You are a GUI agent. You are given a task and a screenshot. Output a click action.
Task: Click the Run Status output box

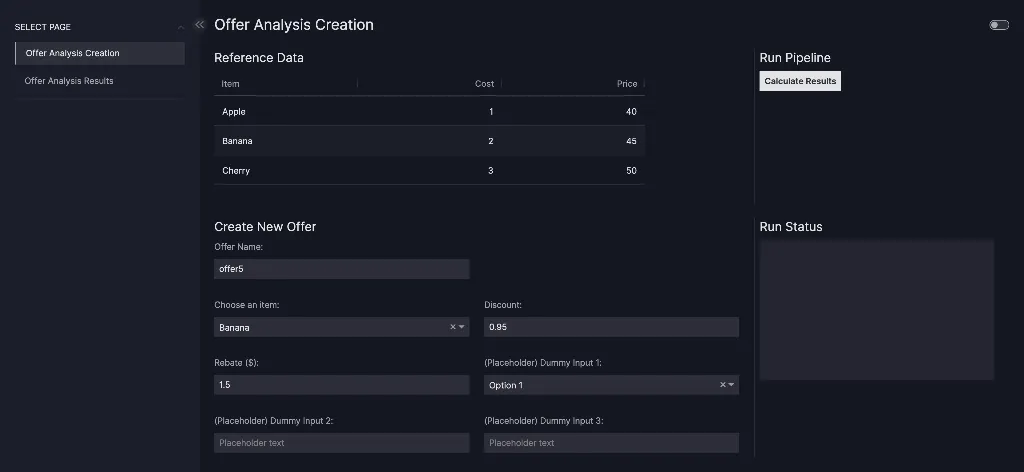coord(876,309)
